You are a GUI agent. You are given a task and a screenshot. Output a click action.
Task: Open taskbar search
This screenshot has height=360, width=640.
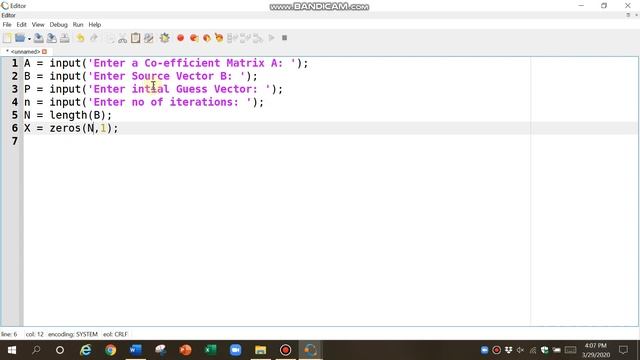point(36,350)
